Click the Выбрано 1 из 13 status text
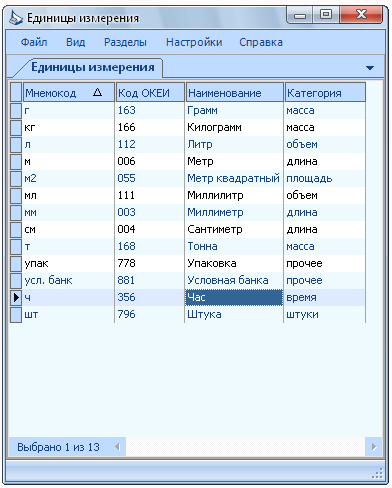The width and height of the screenshot is (392, 488). [58, 447]
